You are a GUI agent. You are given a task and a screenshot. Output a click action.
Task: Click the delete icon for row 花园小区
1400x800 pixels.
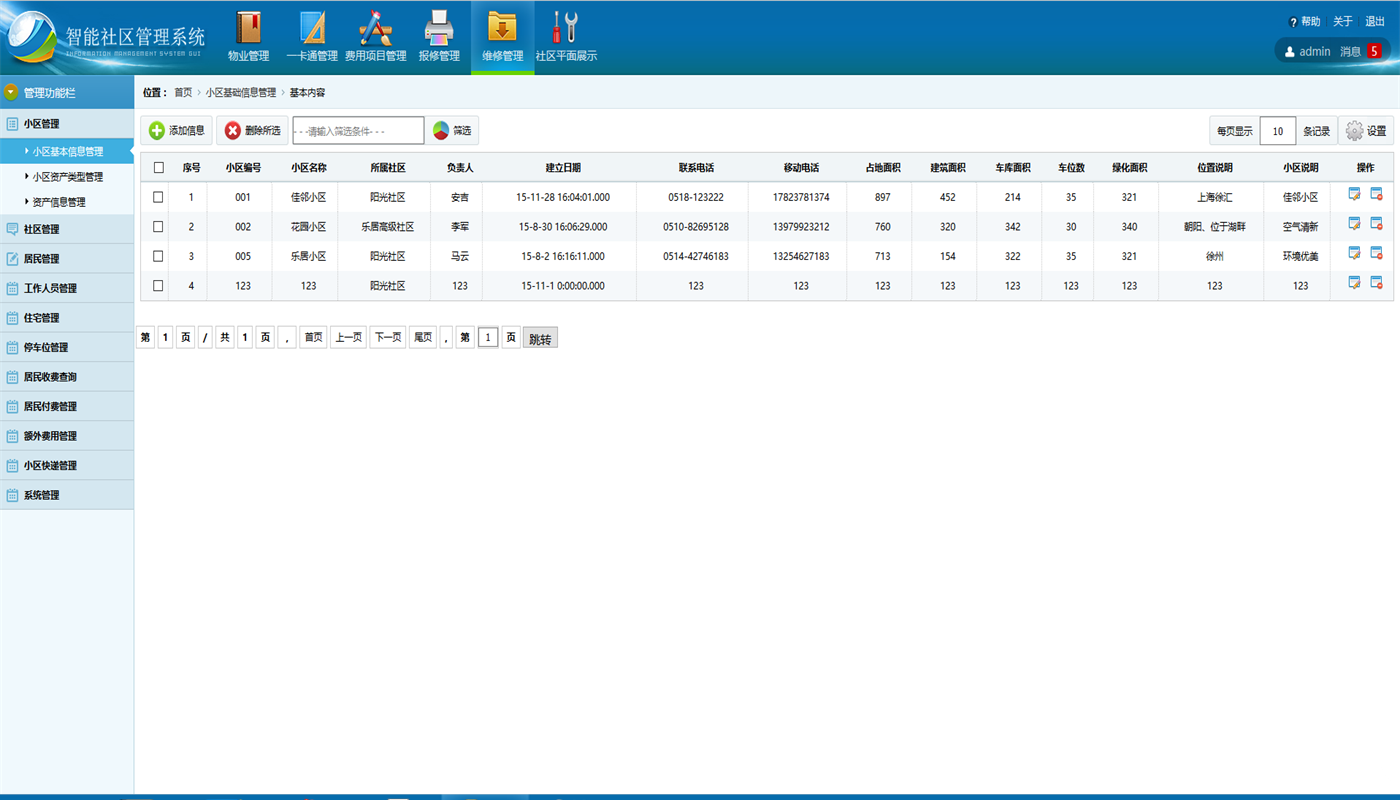coord(1376,224)
